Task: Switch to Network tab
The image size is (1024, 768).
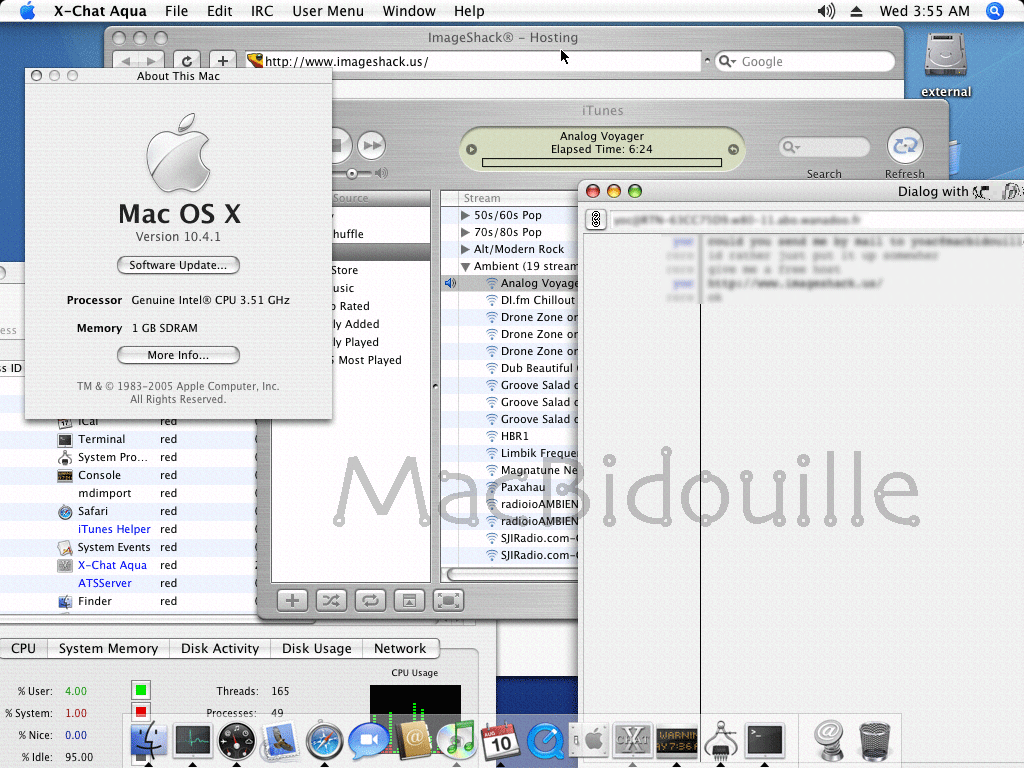Action: 400,648
